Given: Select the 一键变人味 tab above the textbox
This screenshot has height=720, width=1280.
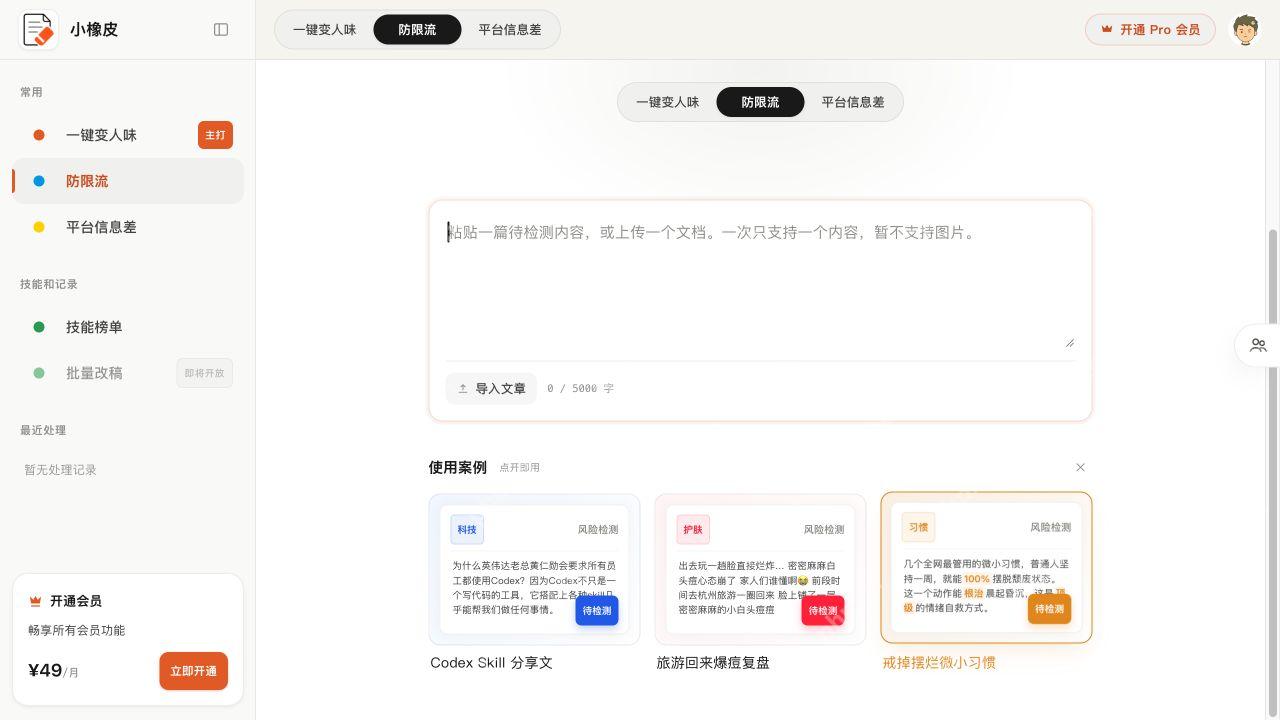Looking at the screenshot, I should coord(668,102).
